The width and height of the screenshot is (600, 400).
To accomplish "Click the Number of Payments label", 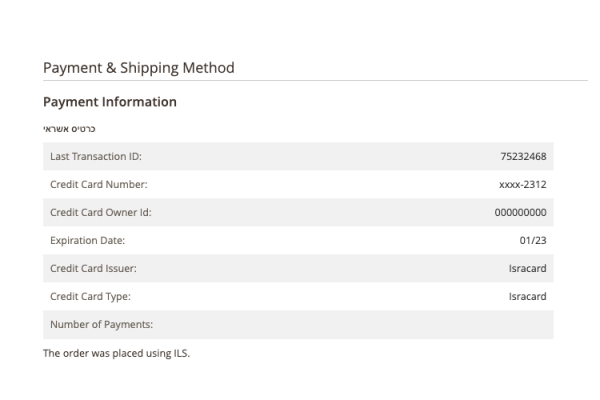I will (100, 324).
